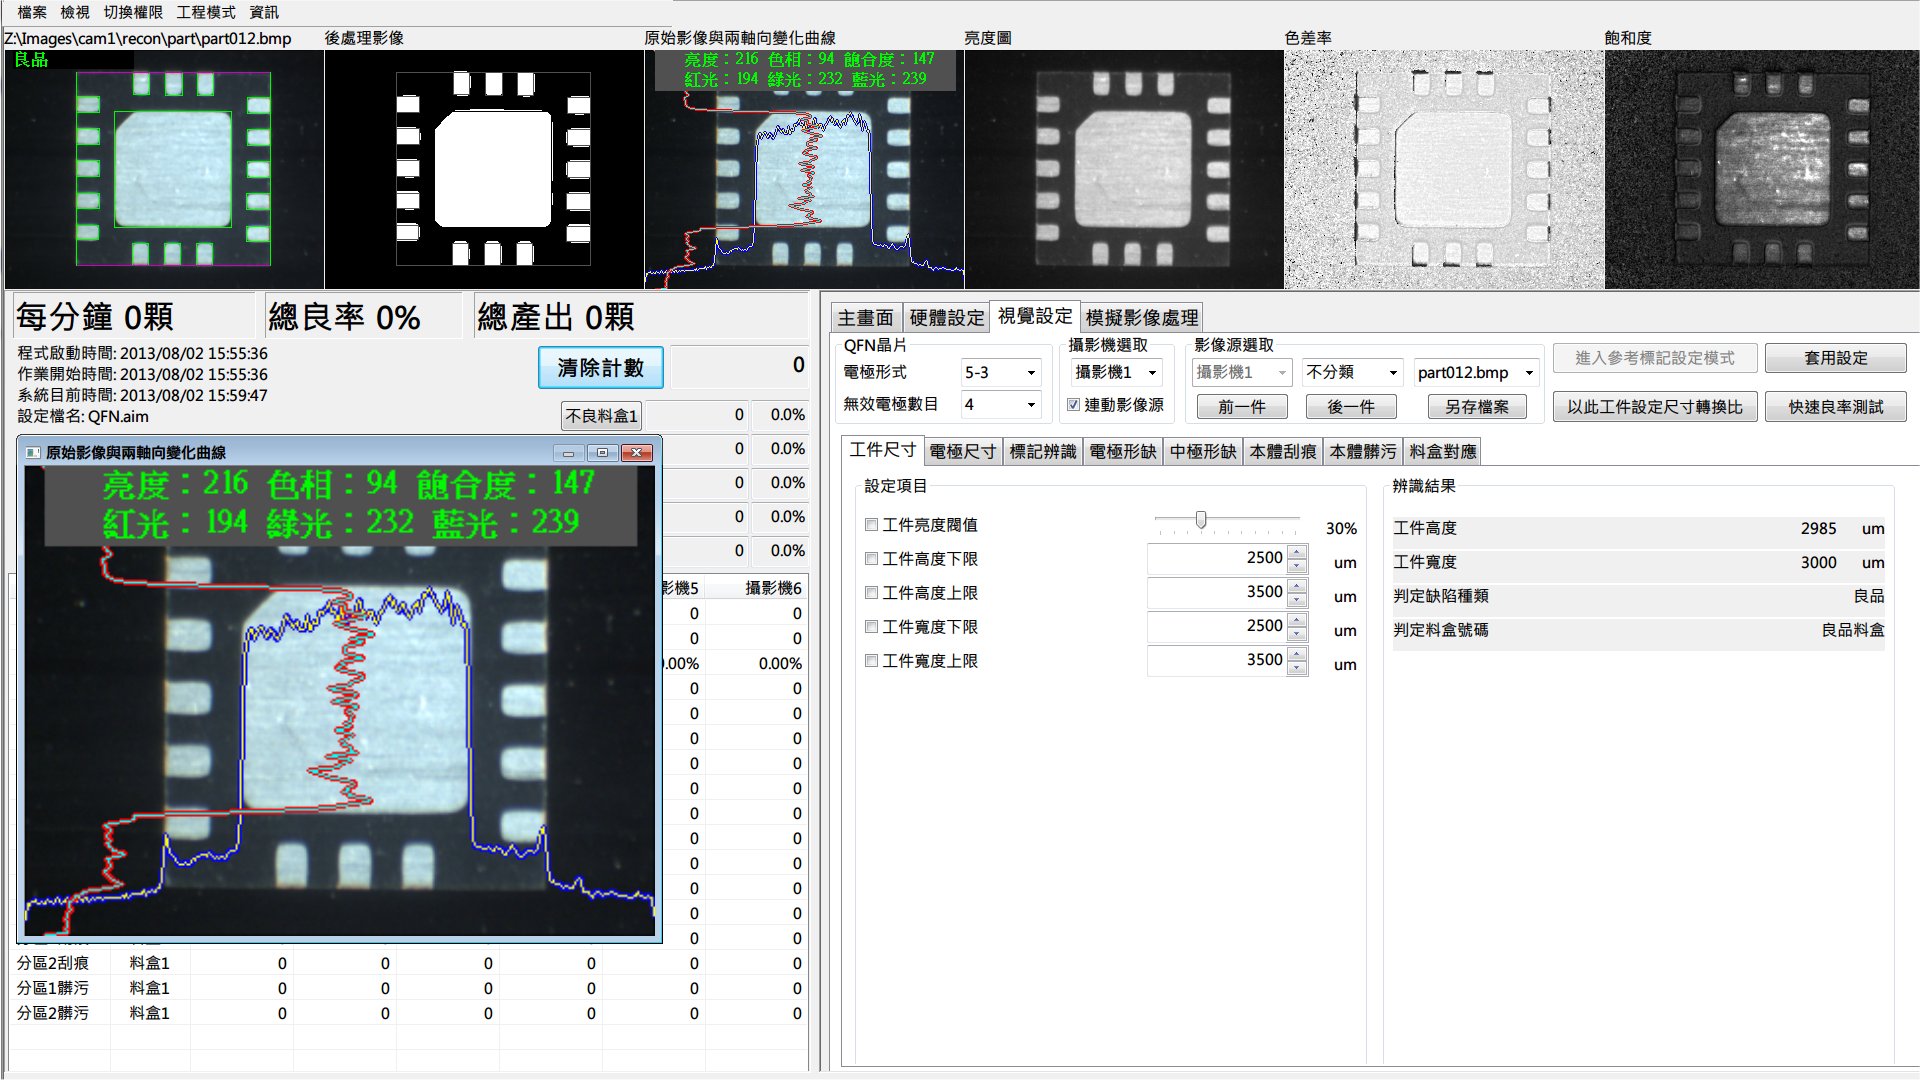Open the 電極形式 5-3 dropdown
The width and height of the screenshot is (1920, 1080).
click(x=1001, y=373)
